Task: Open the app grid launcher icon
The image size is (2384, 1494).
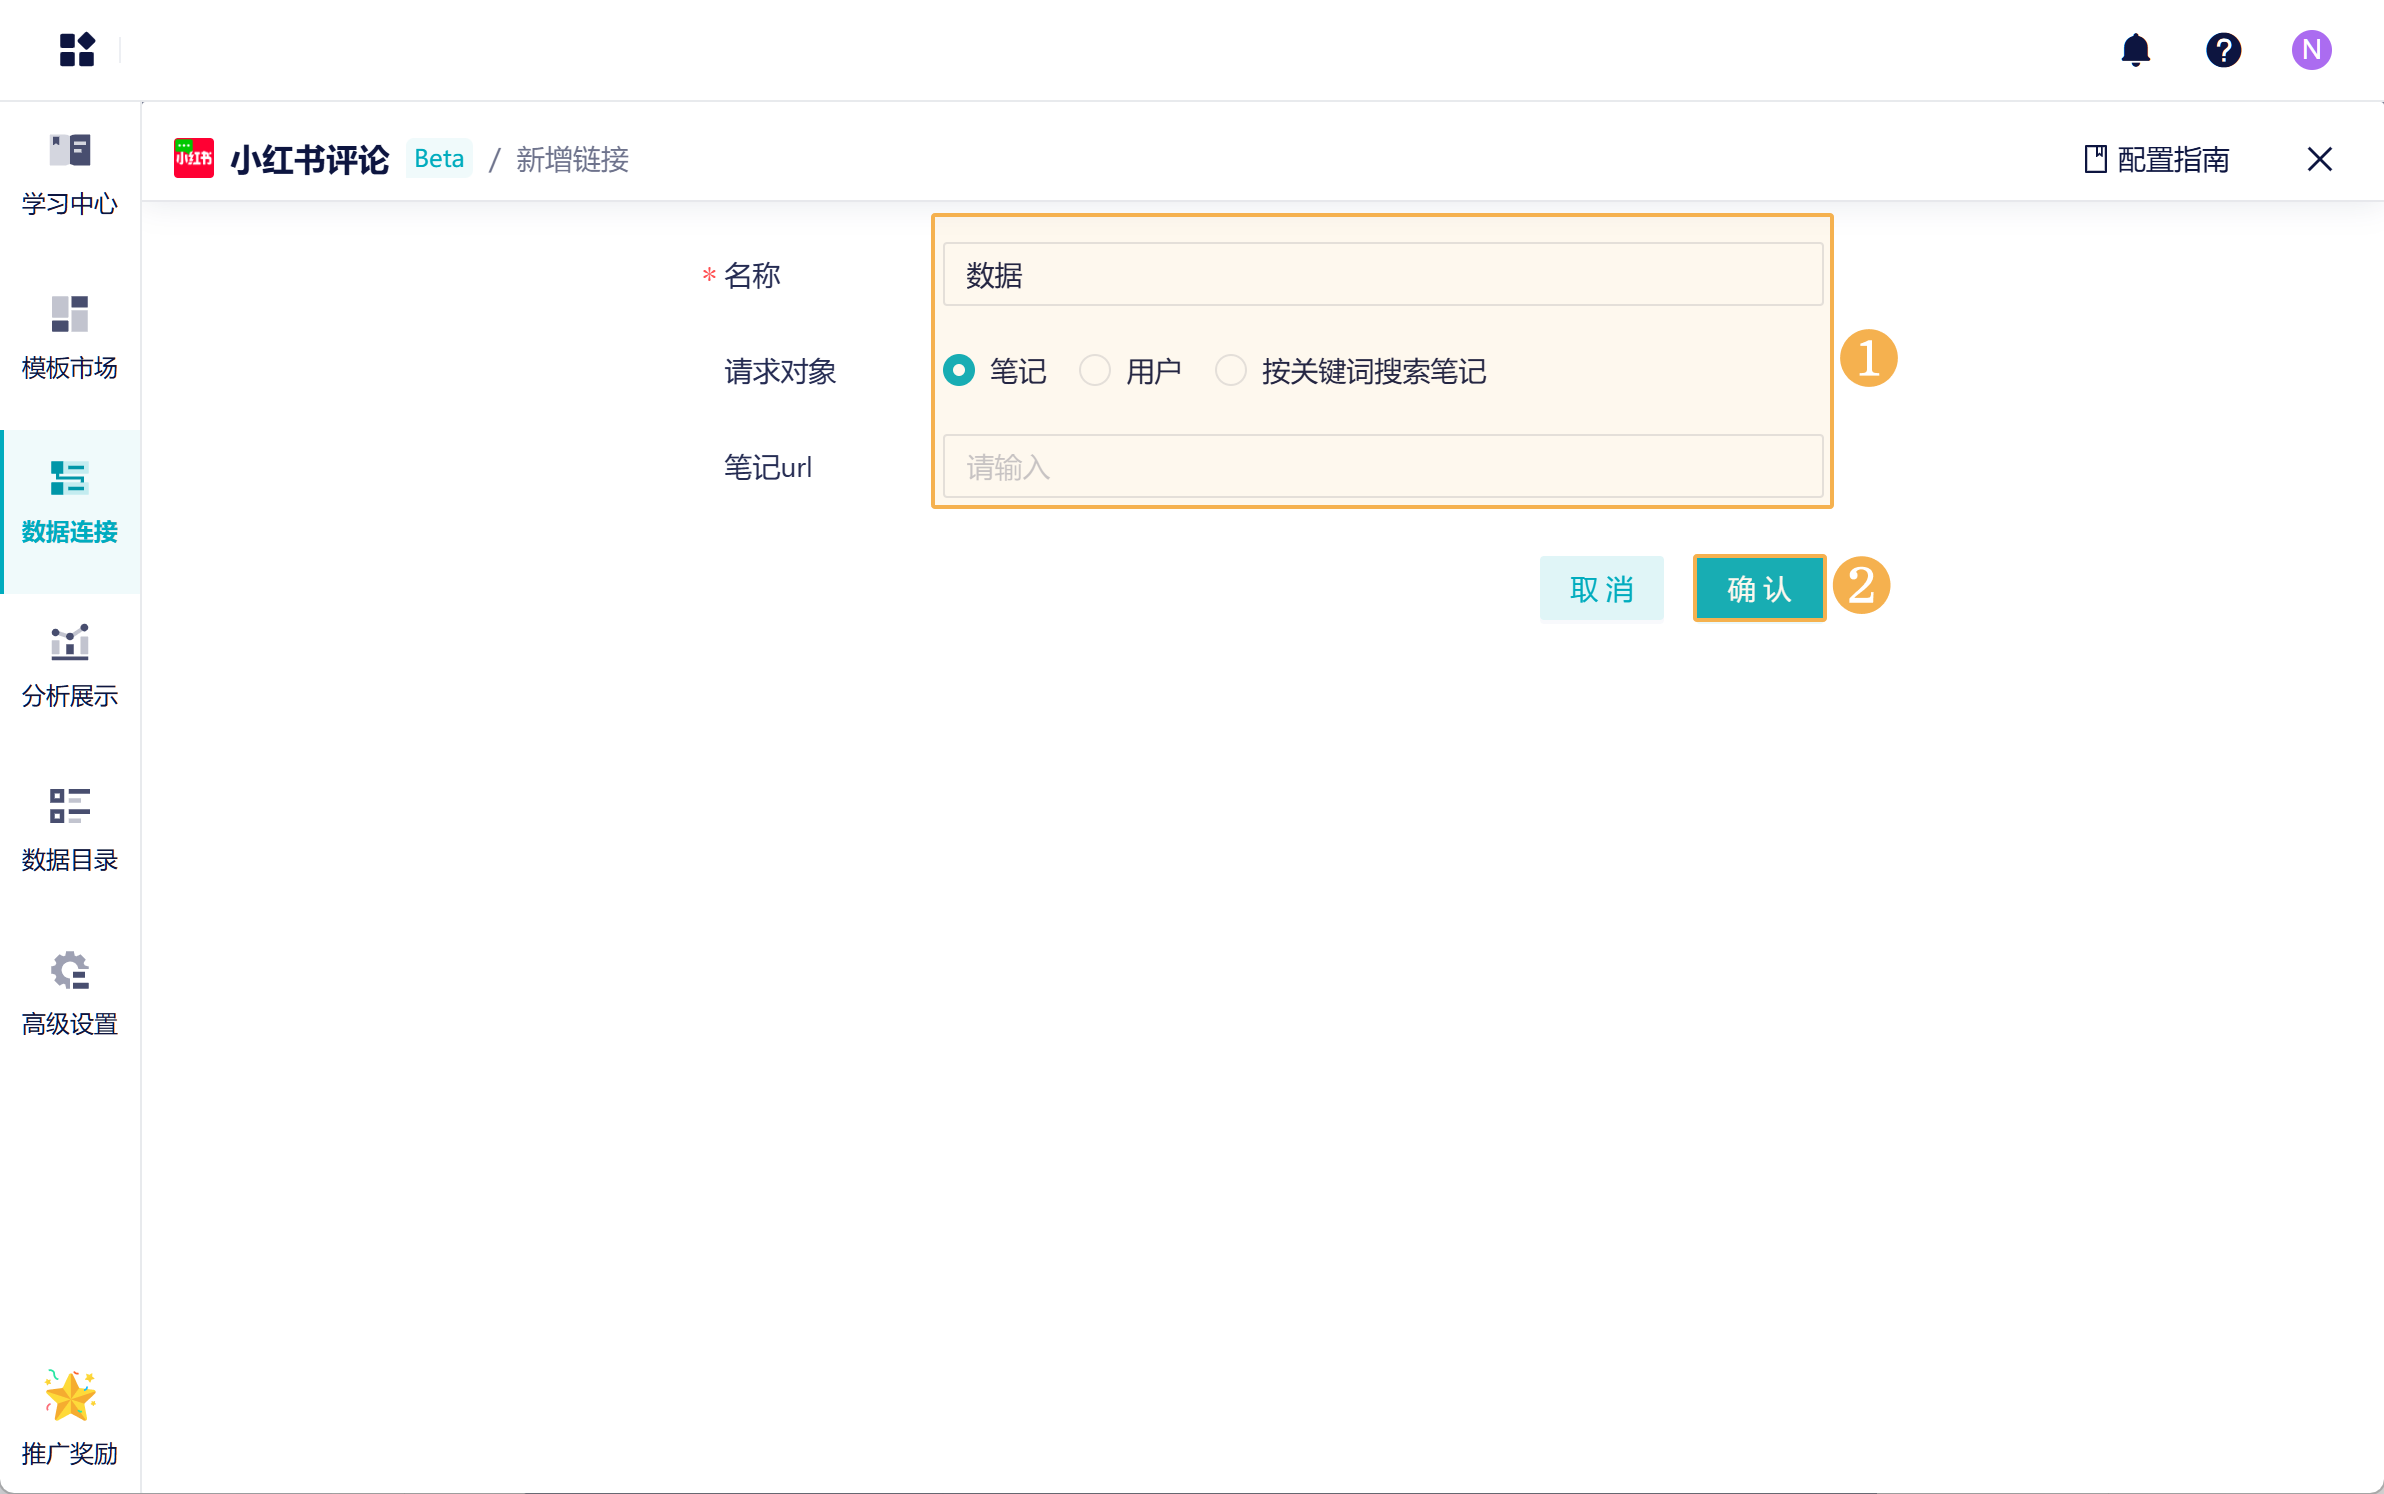Action: click(76, 49)
